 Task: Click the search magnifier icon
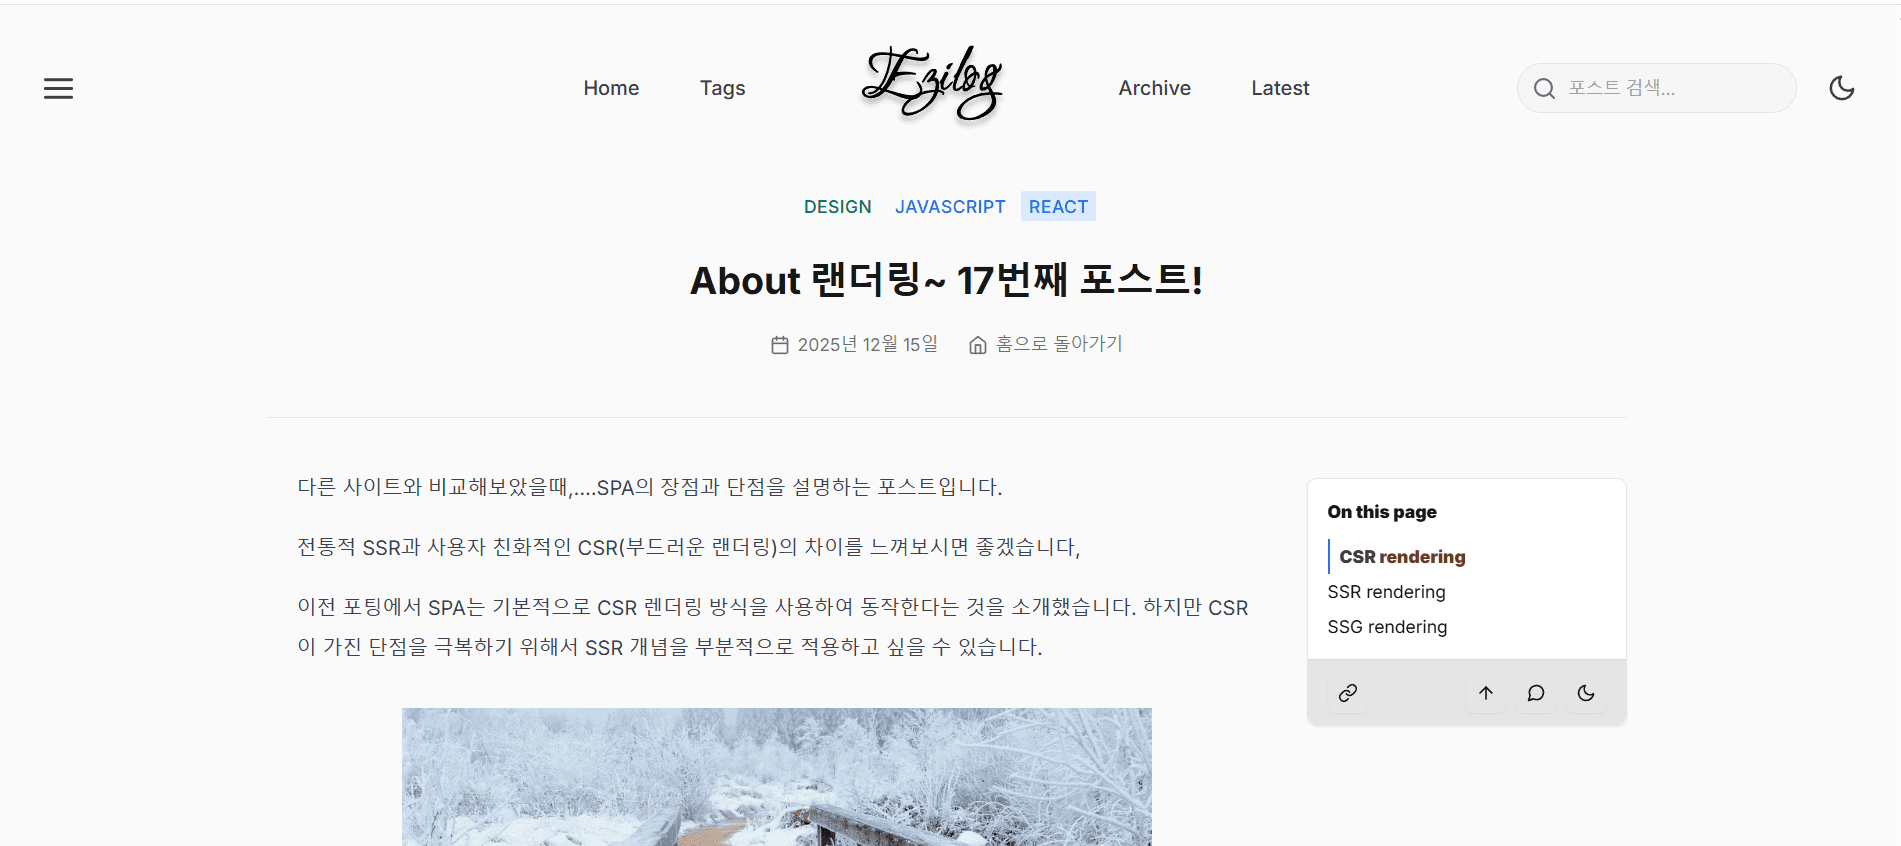click(x=1544, y=88)
